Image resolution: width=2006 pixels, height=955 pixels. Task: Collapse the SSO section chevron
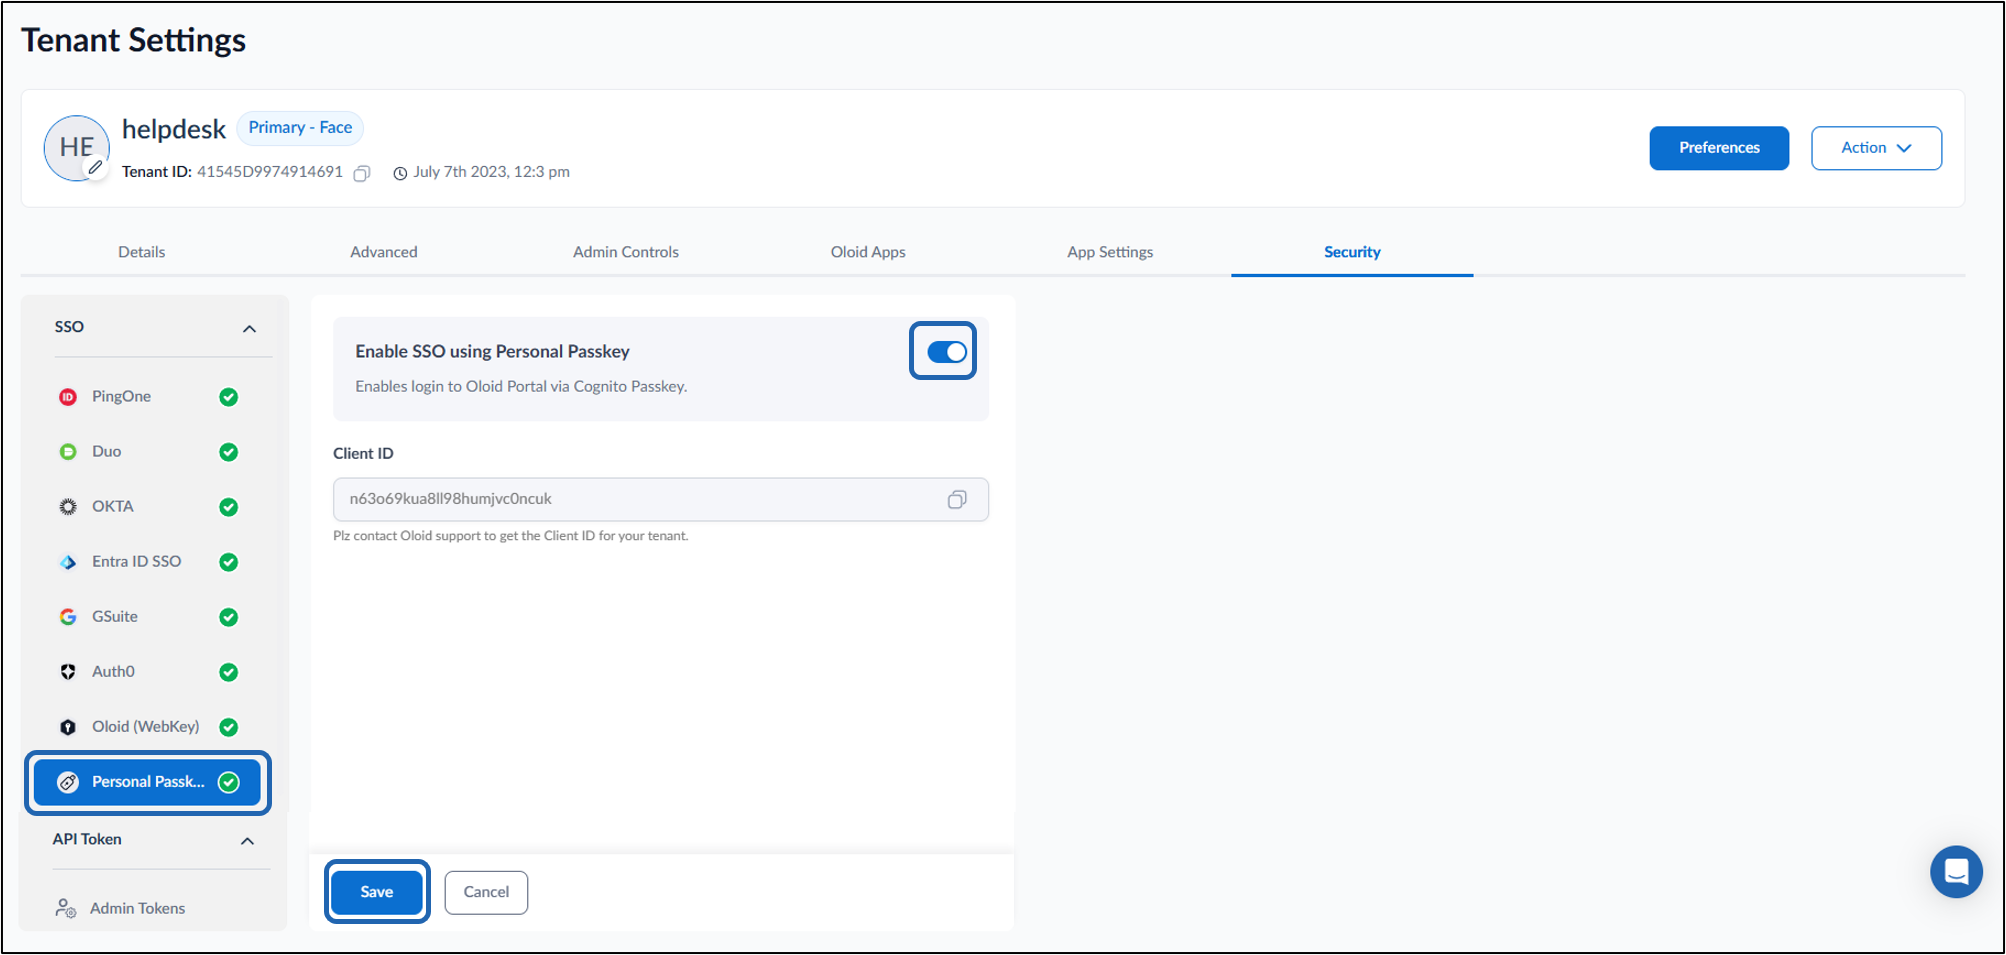coord(249,329)
